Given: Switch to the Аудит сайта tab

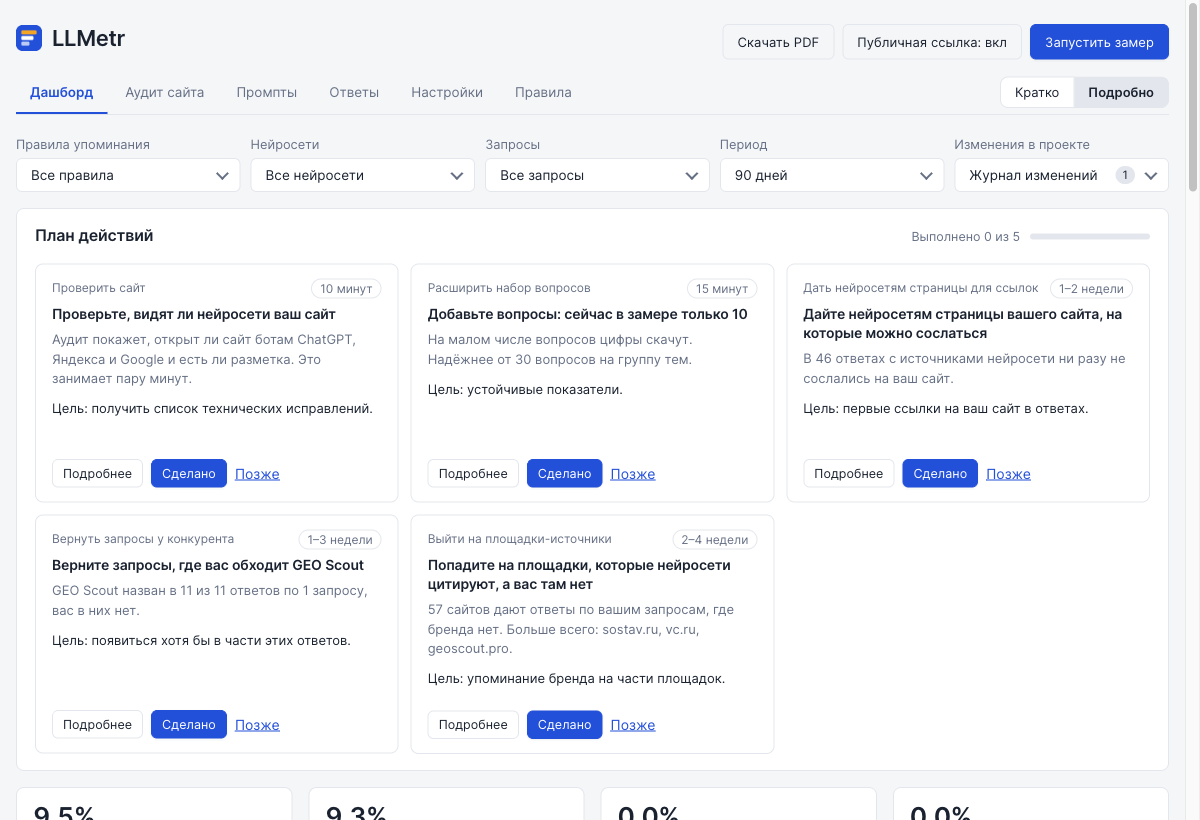Looking at the screenshot, I should pos(165,92).
